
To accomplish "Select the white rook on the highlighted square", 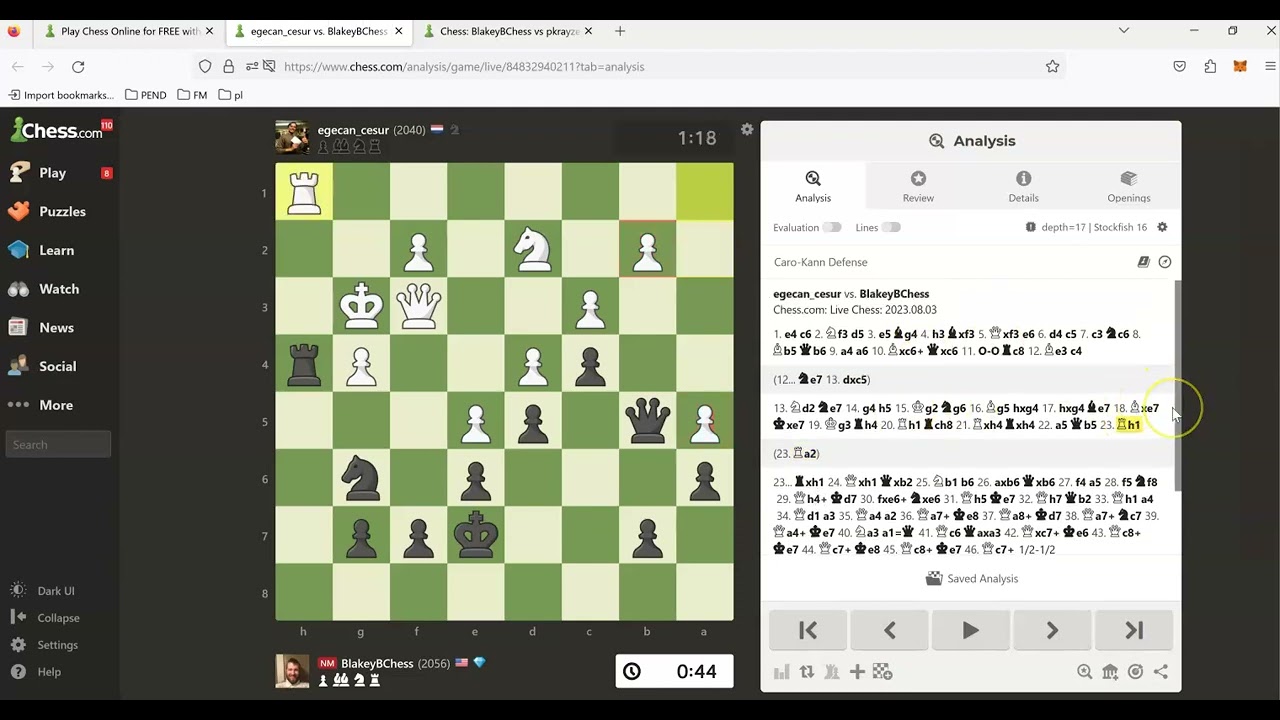I will point(304,191).
